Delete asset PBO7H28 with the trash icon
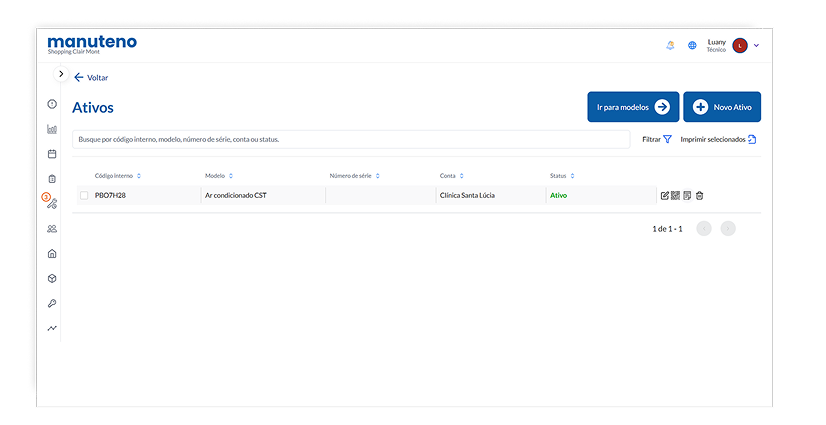 (x=700, y=195)
